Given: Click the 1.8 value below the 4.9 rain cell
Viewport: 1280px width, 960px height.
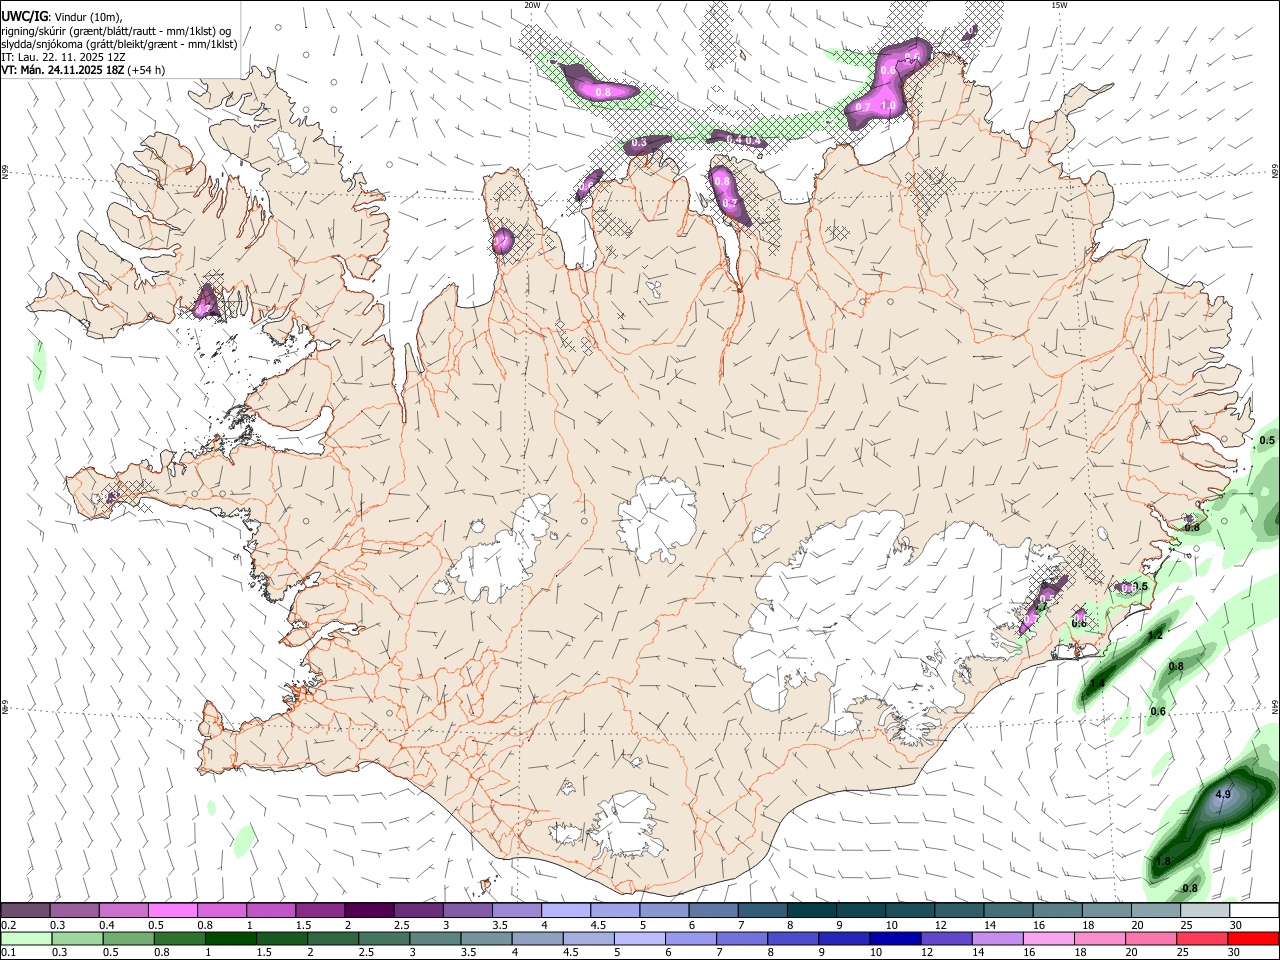Looking at the screenshot, I should (1163, 862).
